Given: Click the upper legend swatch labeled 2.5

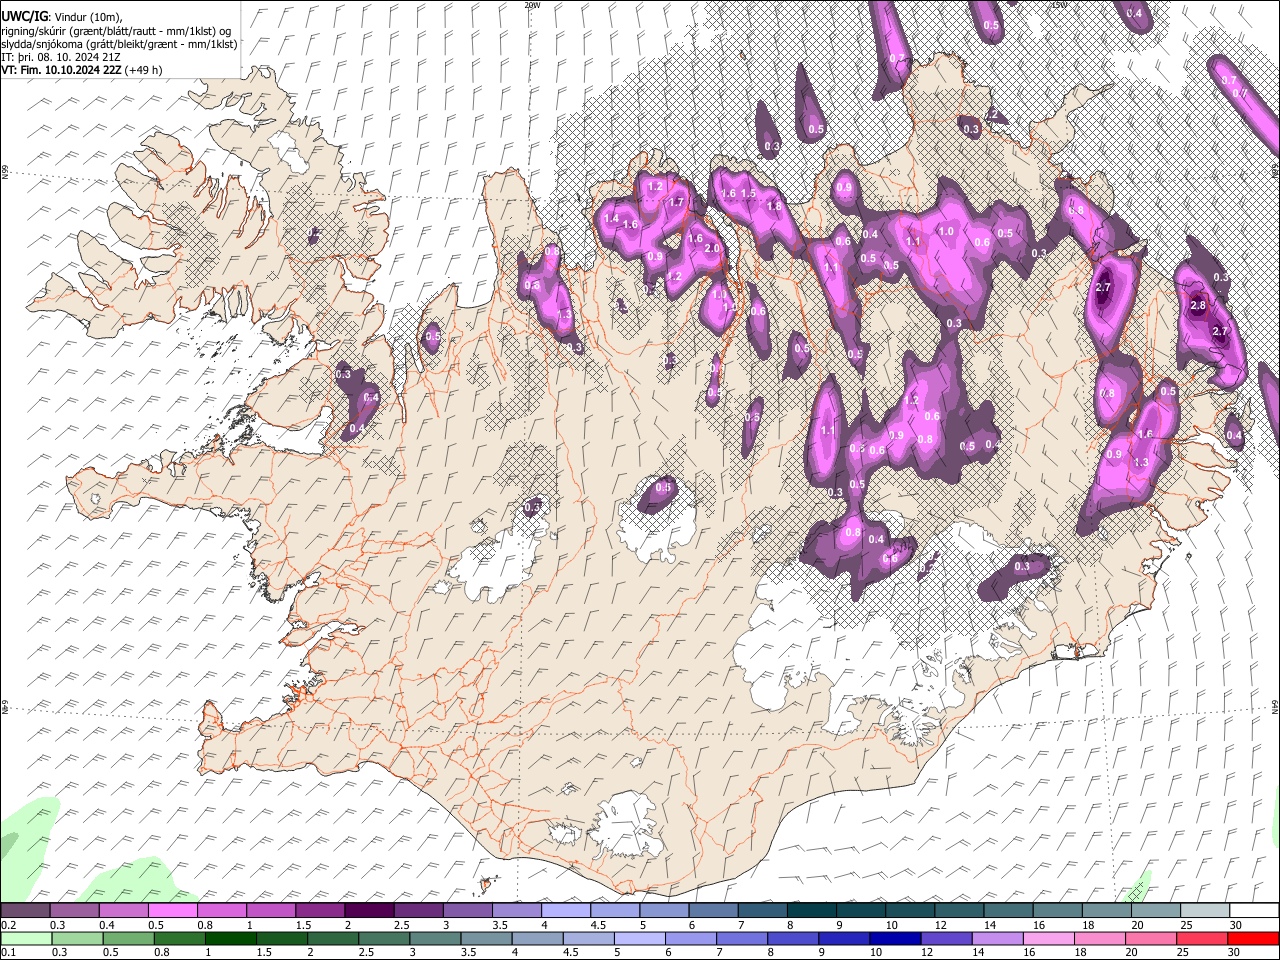Looking at the screenshot, I should tap(418, 911).
